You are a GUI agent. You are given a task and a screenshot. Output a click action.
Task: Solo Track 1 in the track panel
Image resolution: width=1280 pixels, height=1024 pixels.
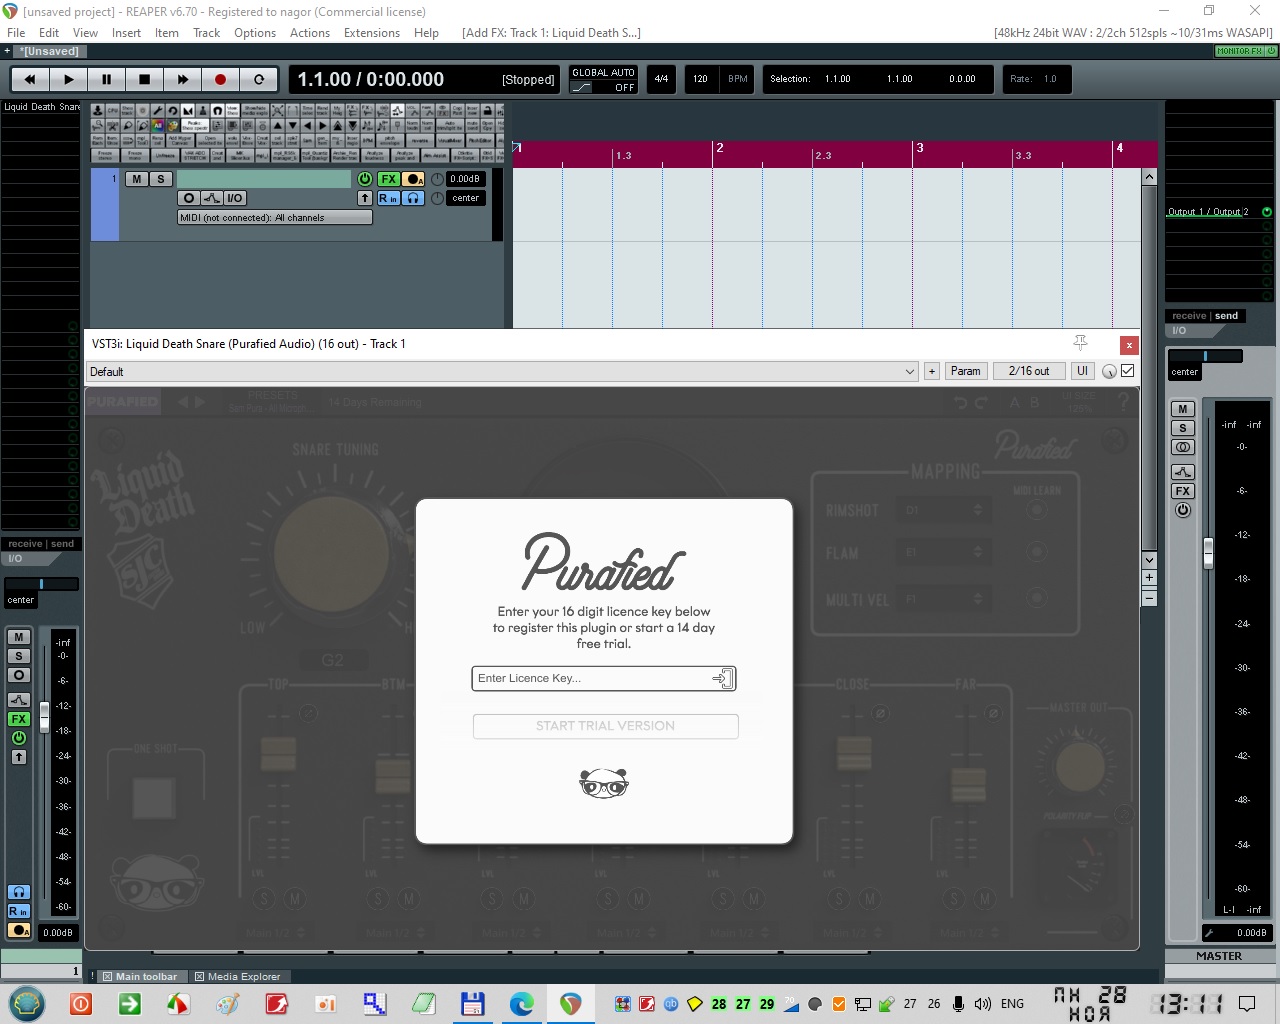click(161, 179)
